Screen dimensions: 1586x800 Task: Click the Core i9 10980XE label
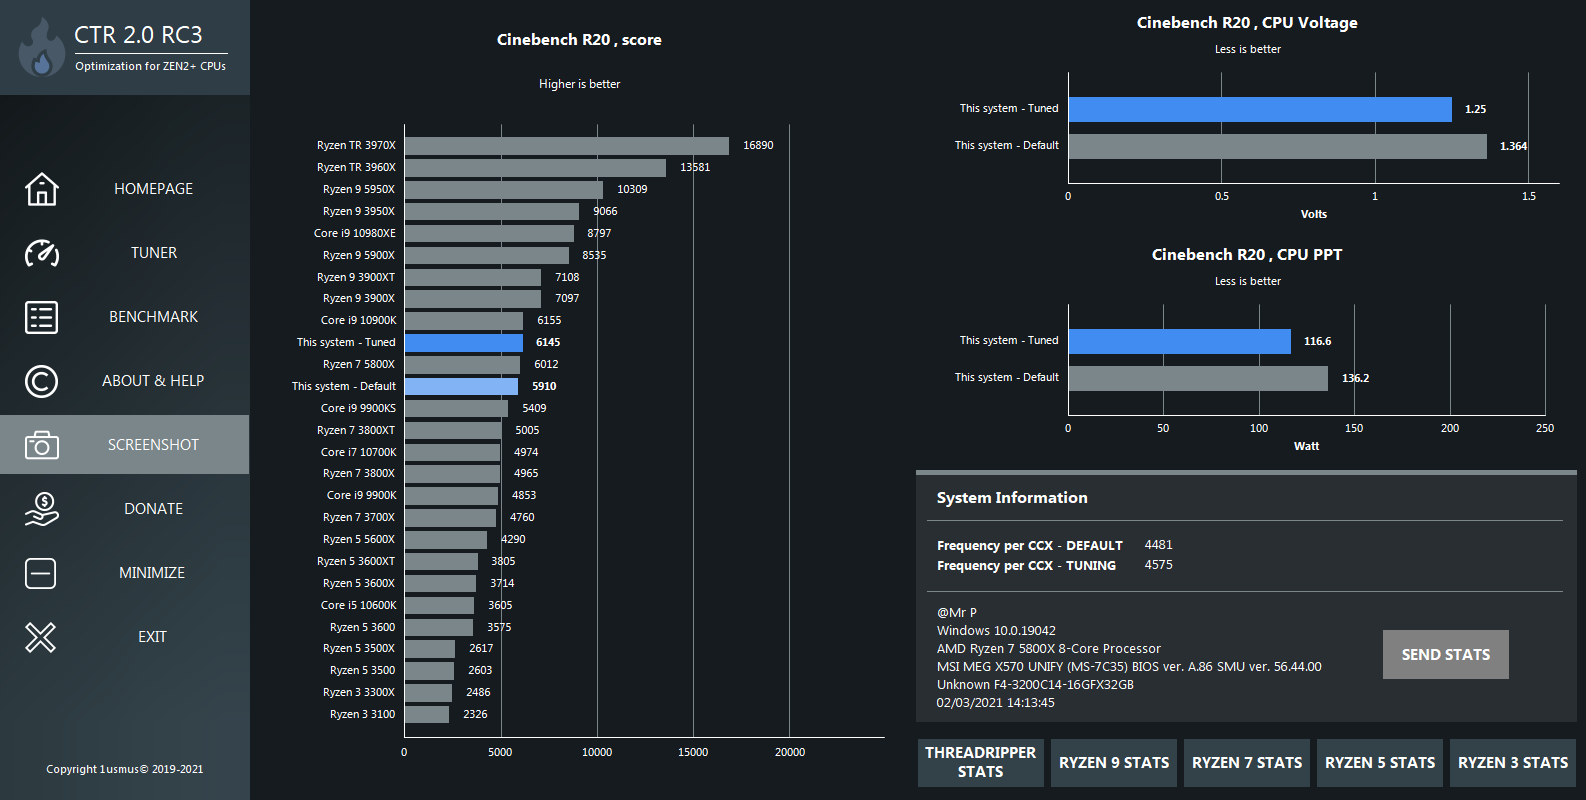pyautogui.click(x=355, y=233)
